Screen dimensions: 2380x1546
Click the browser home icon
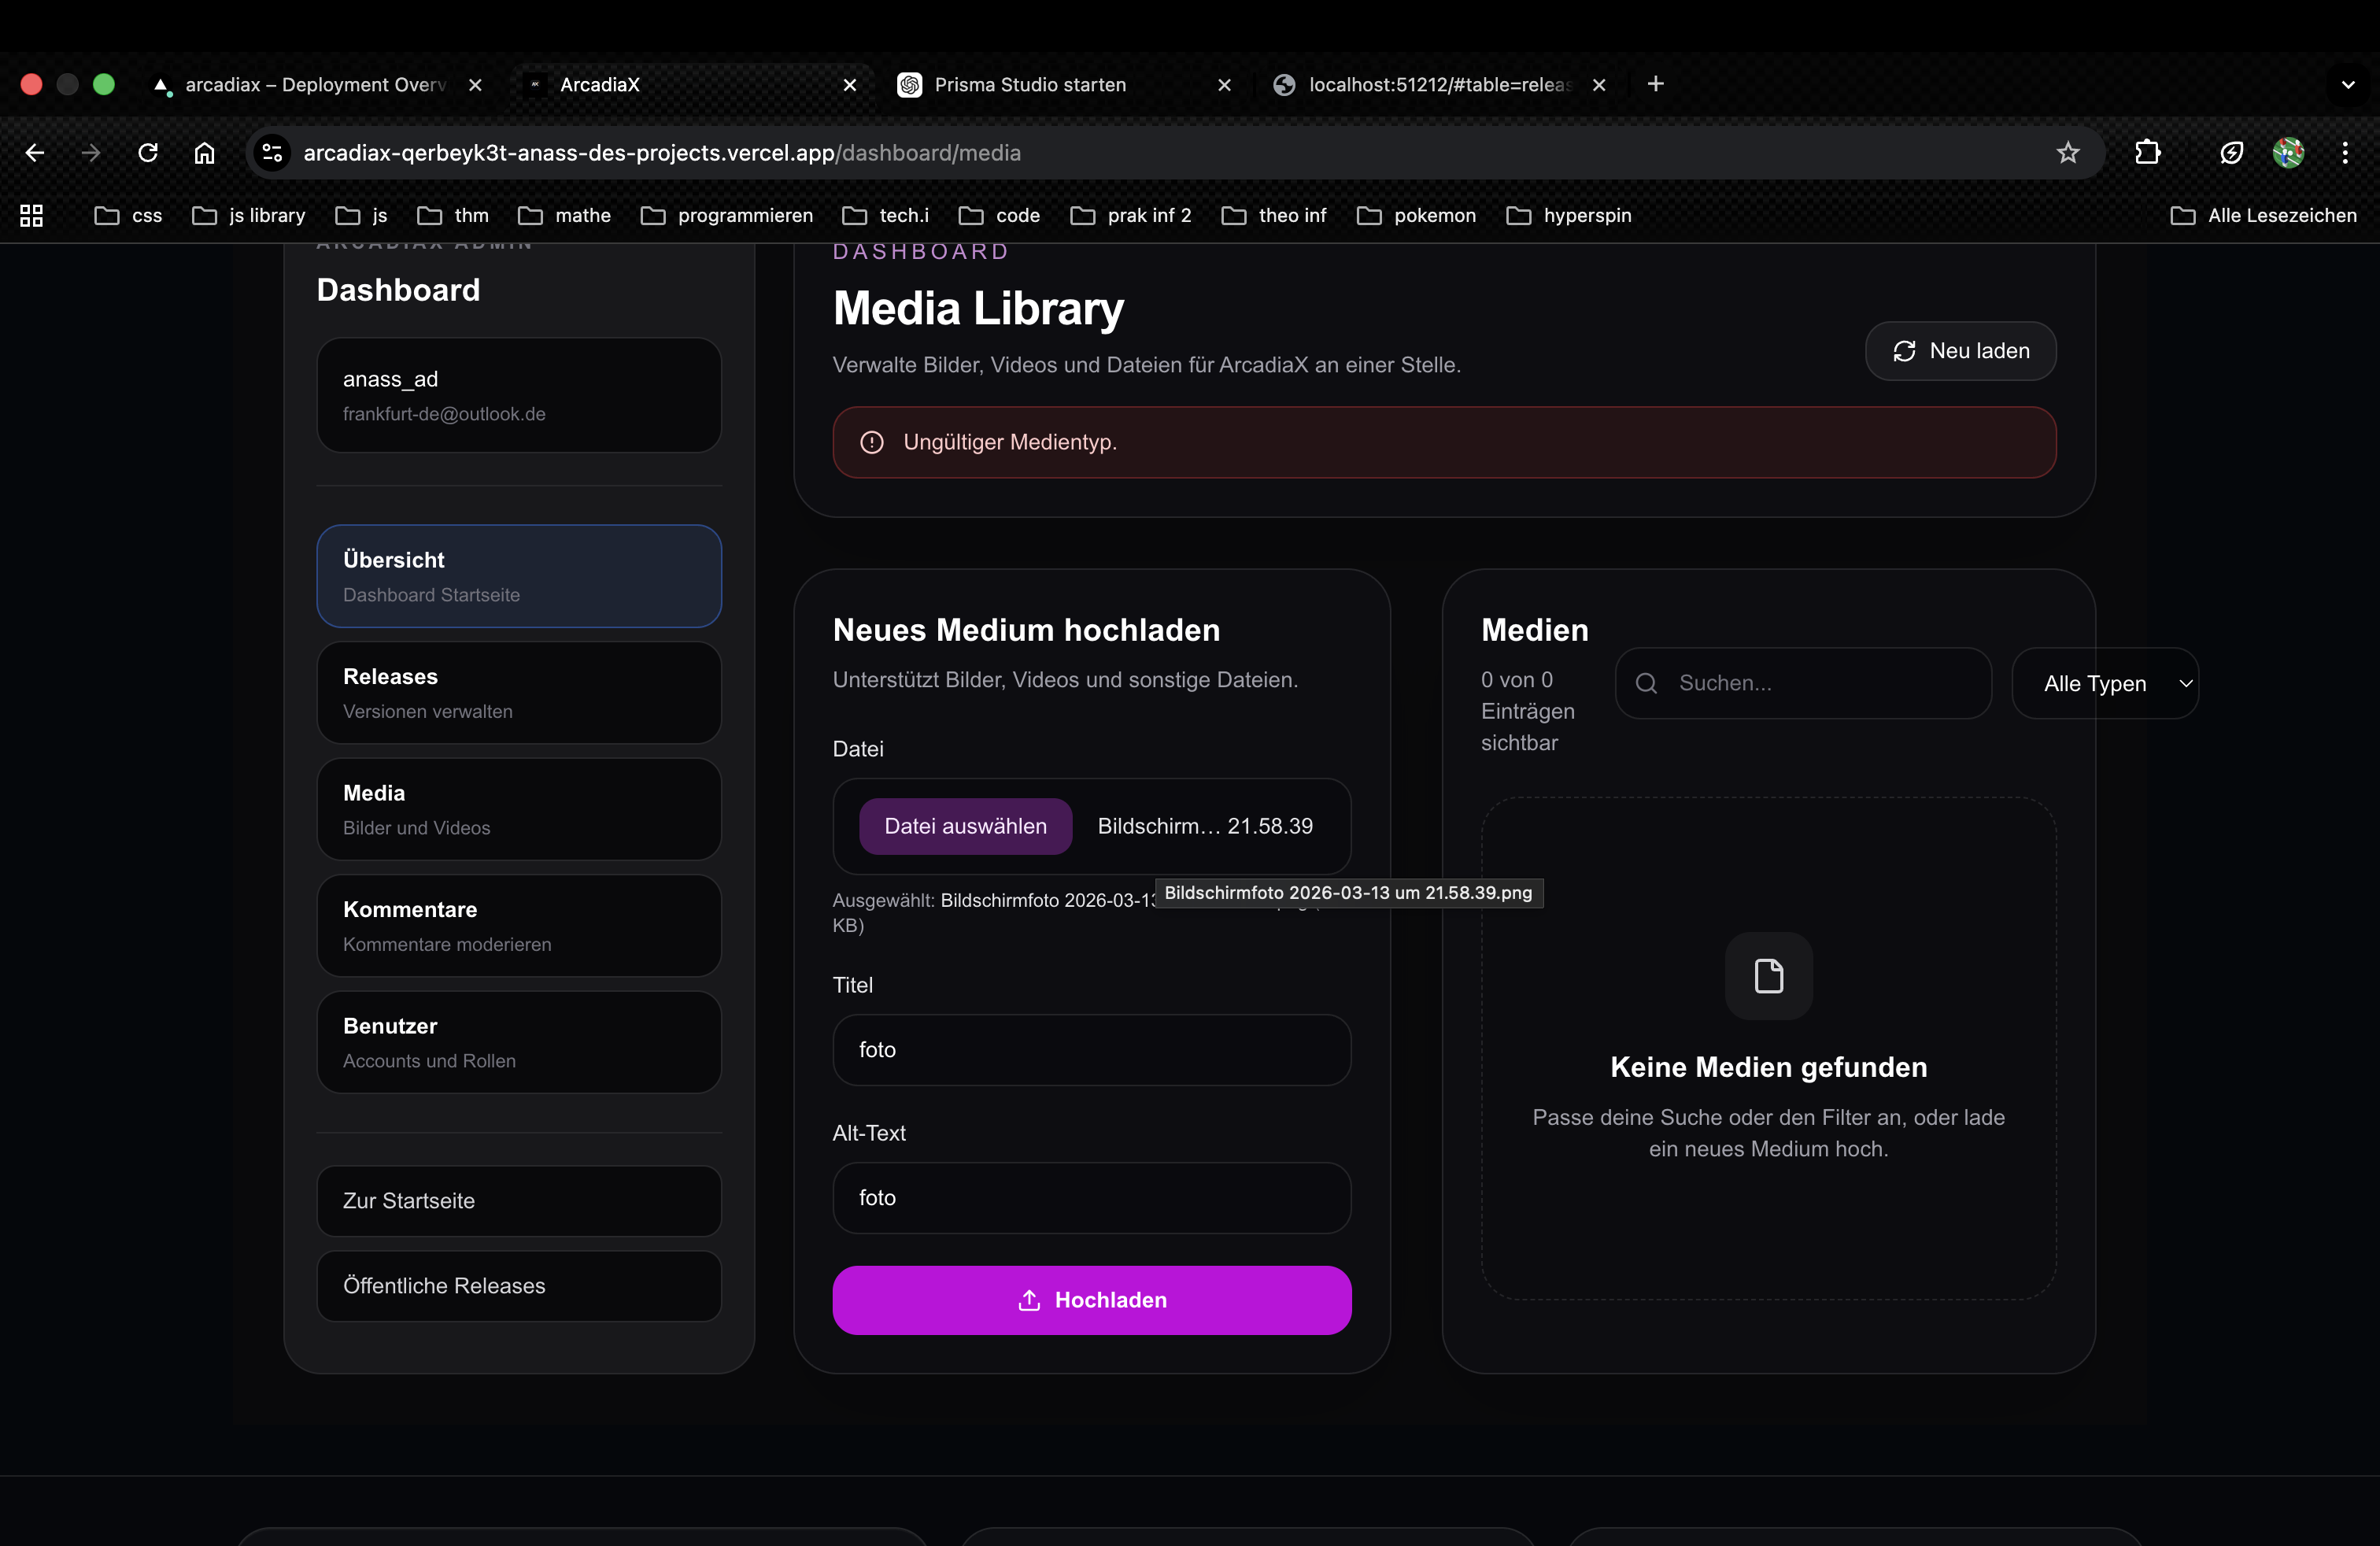coord(204,153)
